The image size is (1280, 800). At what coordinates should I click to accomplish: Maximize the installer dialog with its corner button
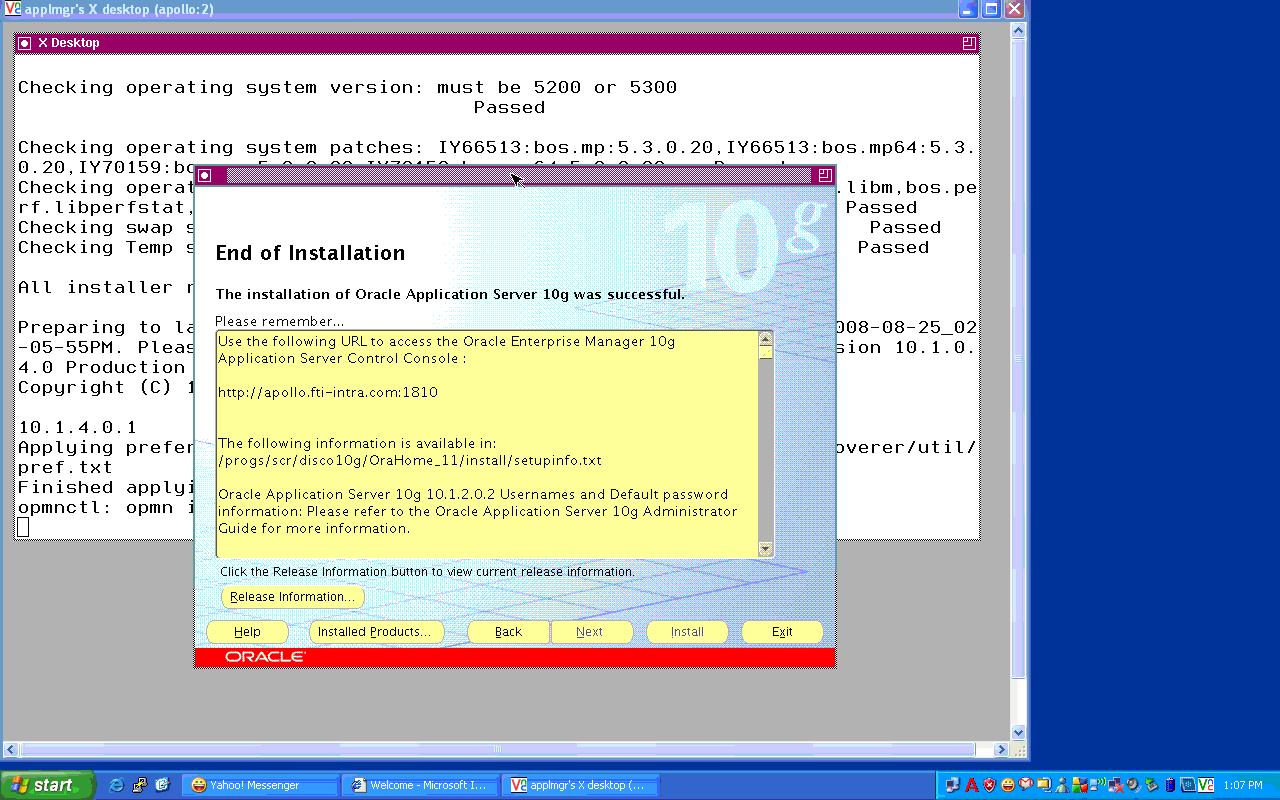[825, 175]
